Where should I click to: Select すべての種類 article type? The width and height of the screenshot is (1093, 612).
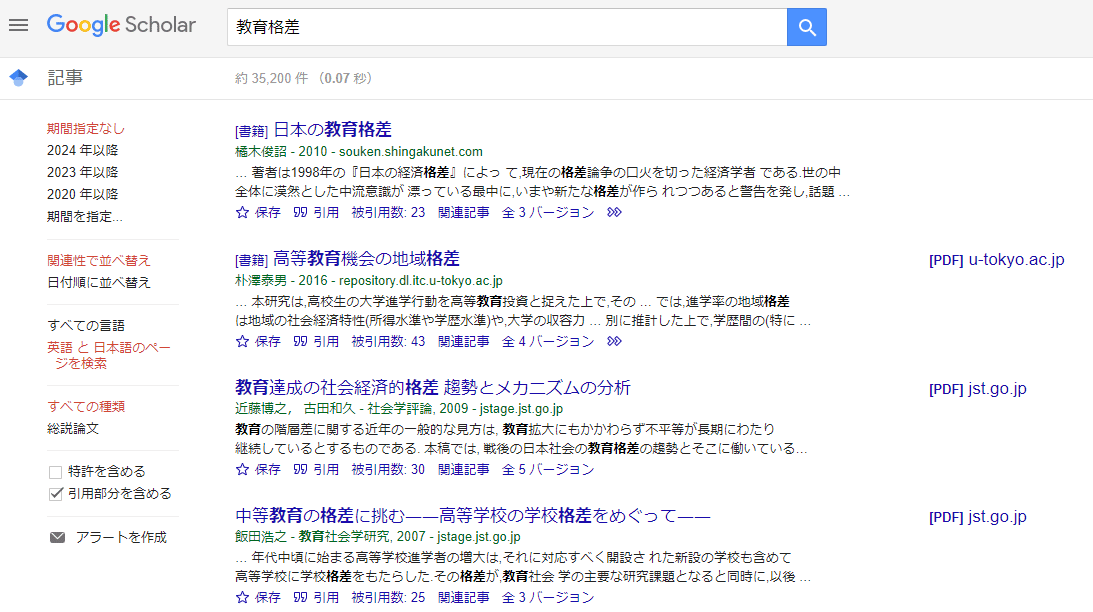pyautogui.click(x=86, y=406)
